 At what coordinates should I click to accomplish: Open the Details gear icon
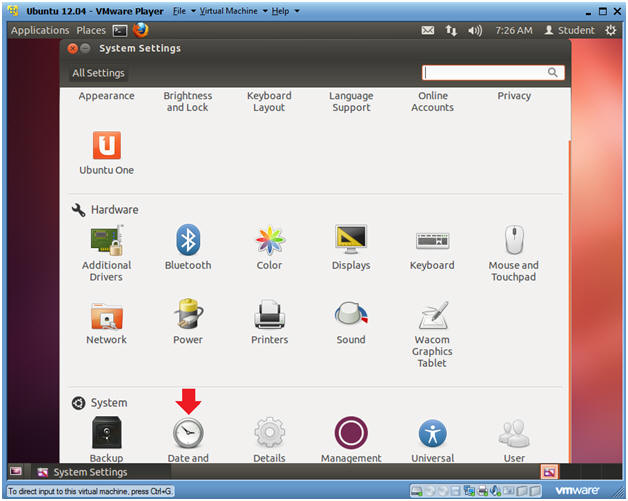coord(270,433)
